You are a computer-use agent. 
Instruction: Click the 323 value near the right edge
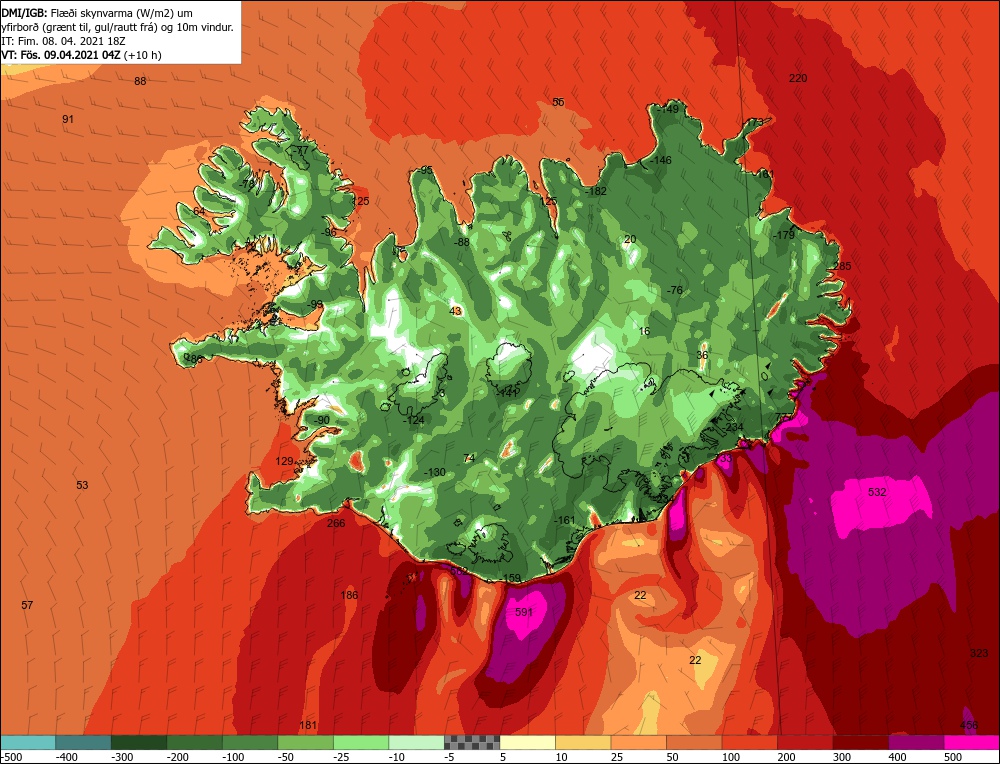point(979,653)
